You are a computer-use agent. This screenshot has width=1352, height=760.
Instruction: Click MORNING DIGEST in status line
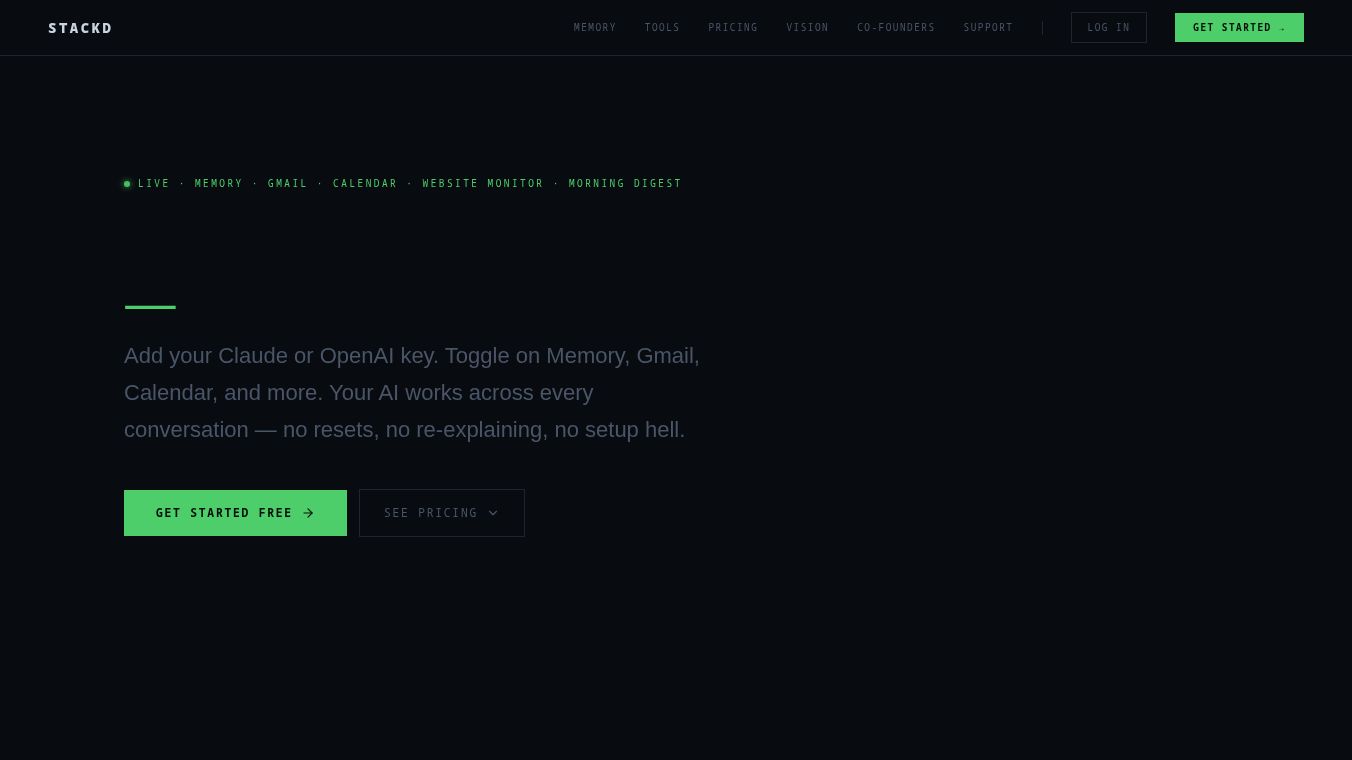click(x=625, y=184)
